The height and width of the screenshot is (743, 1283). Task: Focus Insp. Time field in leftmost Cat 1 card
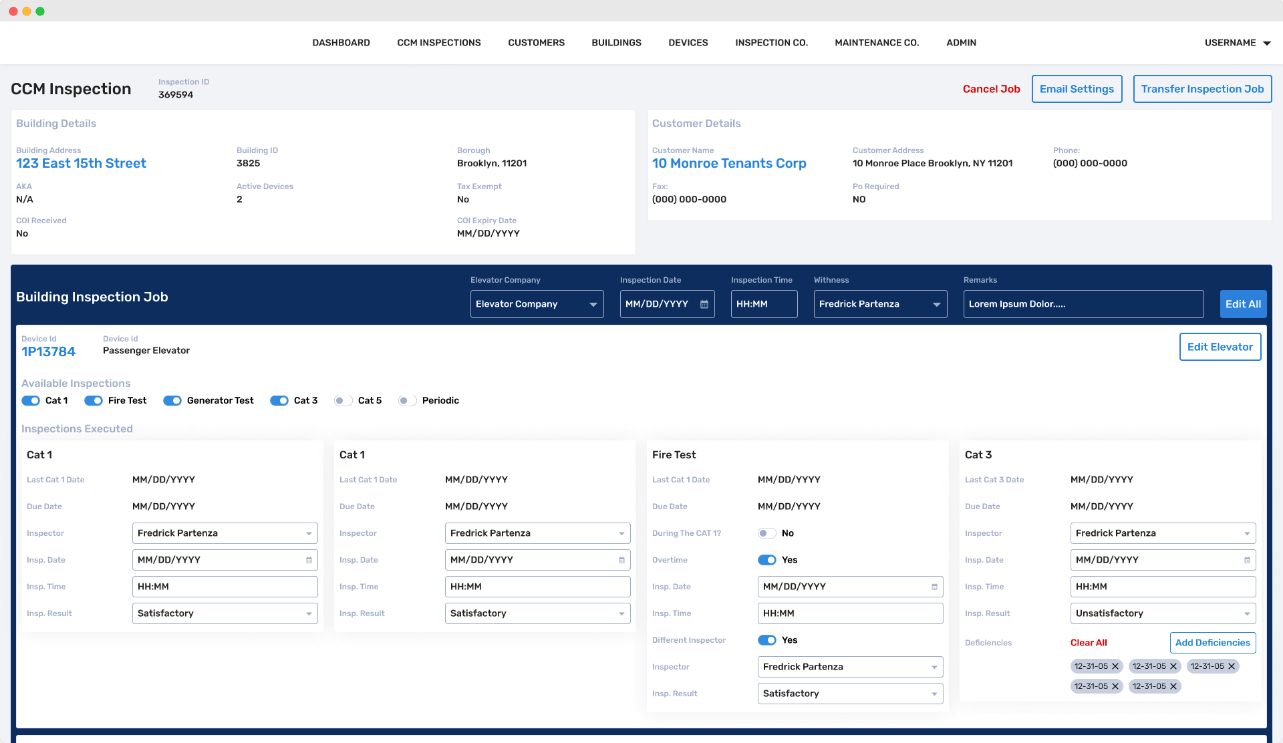pos(225,587)
